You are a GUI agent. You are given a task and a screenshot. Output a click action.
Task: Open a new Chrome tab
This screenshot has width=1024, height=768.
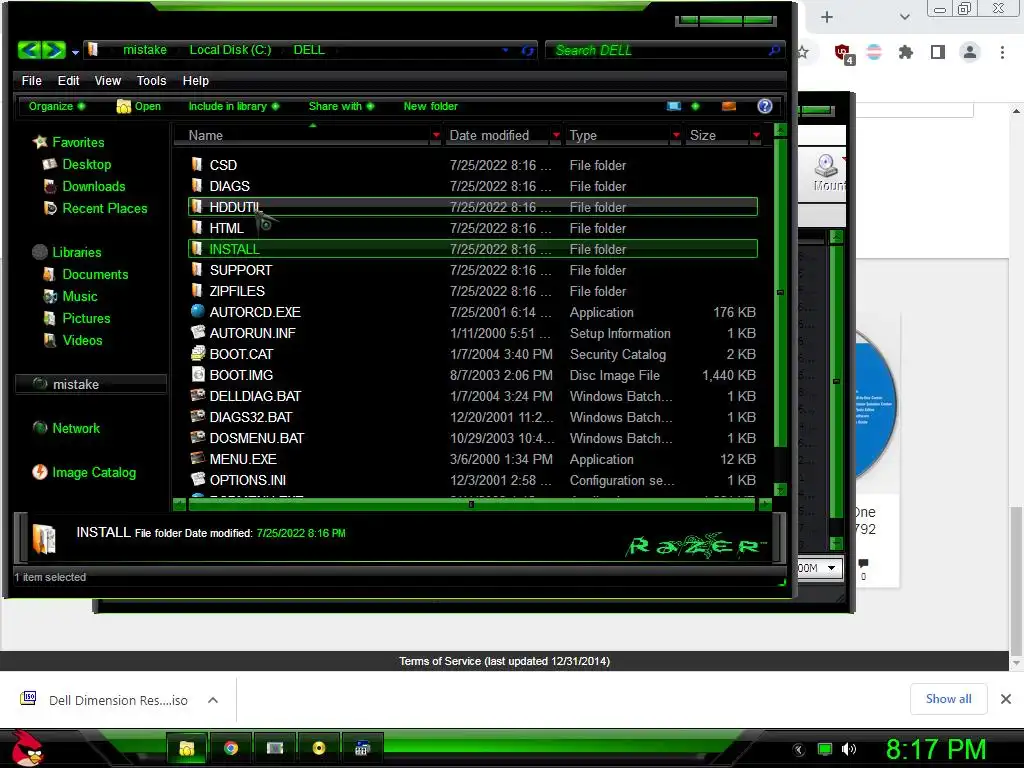[827, 17]
